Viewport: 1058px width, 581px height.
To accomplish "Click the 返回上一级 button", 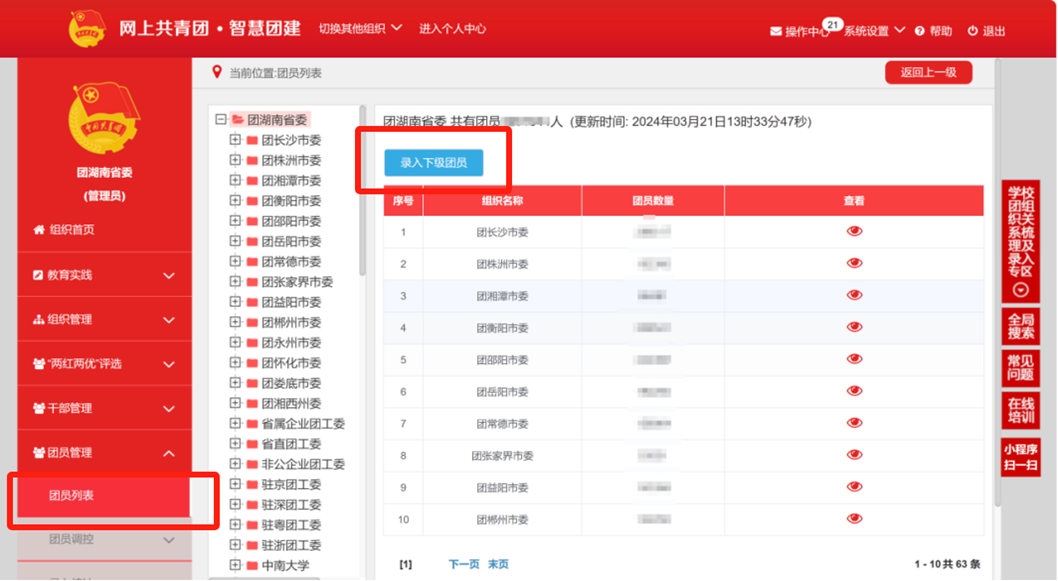I will 928,72.
